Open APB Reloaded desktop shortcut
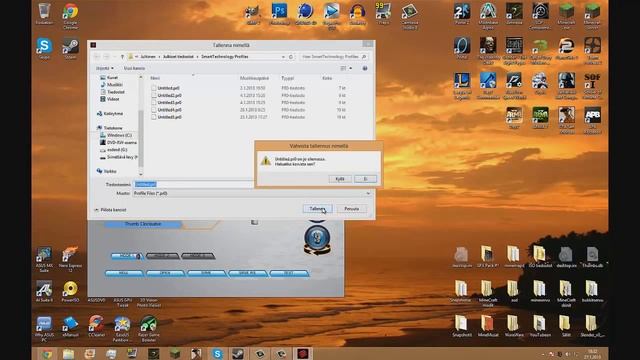Screen dimensions: 640x360 pyautogui.click(x=592, y=120)
